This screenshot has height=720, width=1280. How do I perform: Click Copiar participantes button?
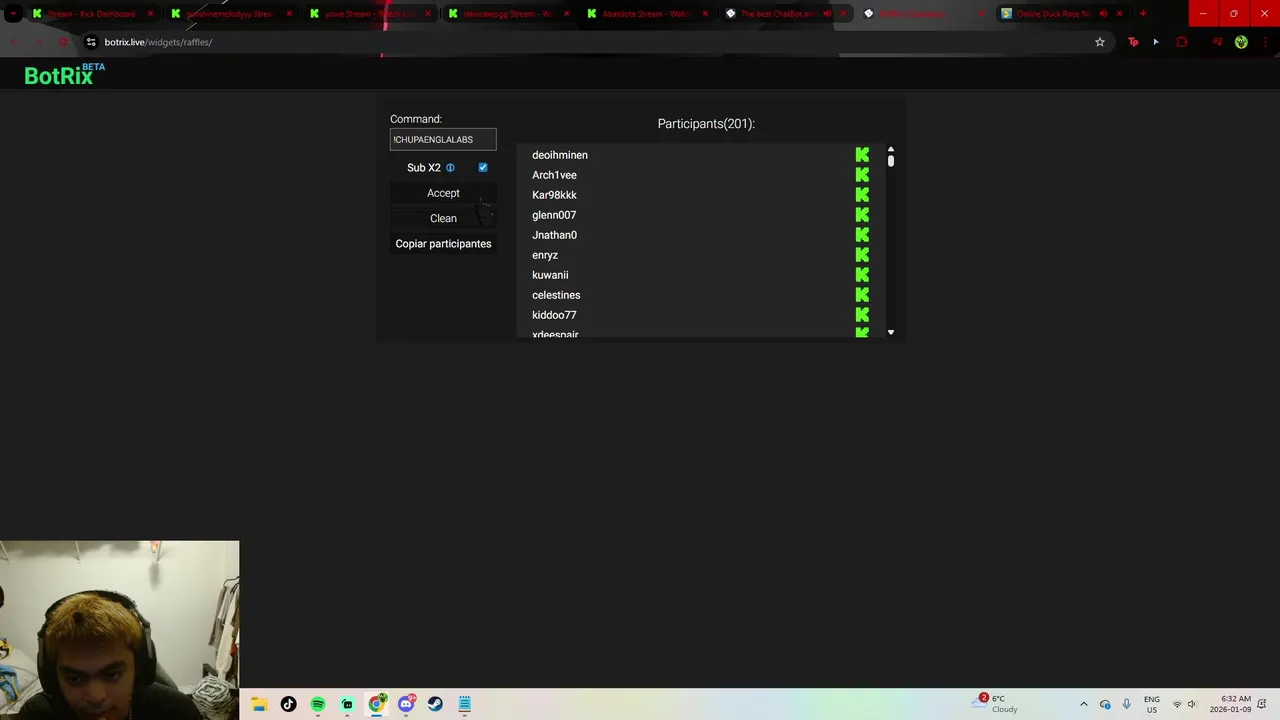tap(443, 244)
